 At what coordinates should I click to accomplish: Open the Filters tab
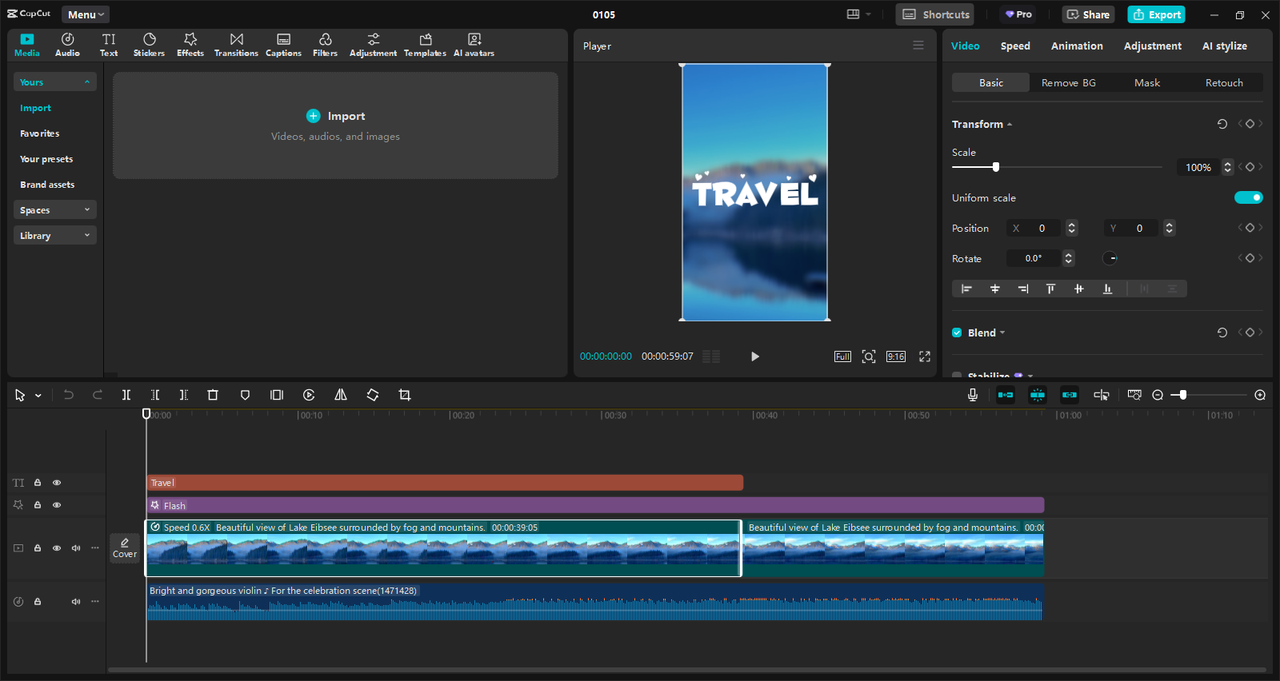(x=325, y=45)
